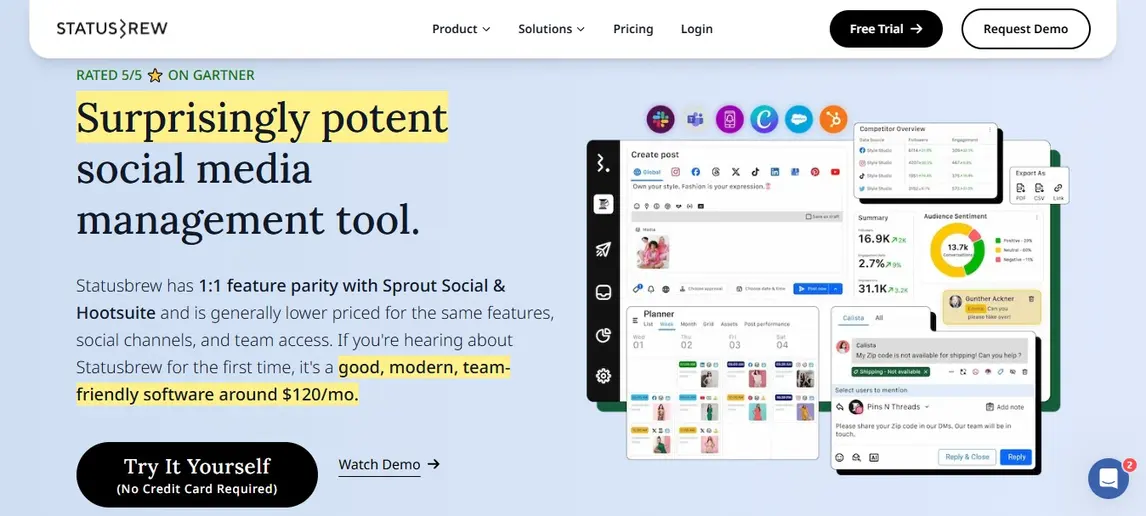
Task: Switch to the Month tab in Planner
Action: coord(688,324)
